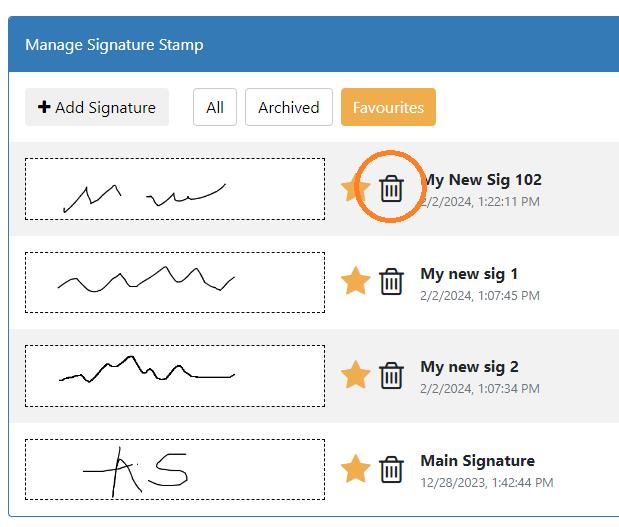Image resolution: width=619 pixels, height=527 pixels.
Task: Click the Manage Signature Stamp header
Action: tap(114, 45)
